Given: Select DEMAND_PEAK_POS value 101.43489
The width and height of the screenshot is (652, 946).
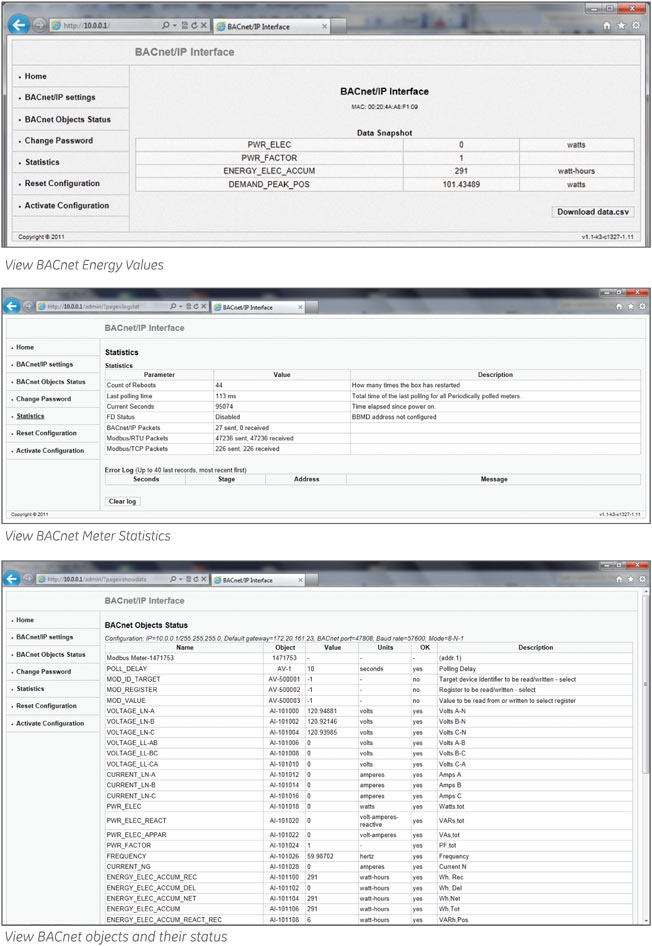Looking at the screenshot, I should coord(461,185).
